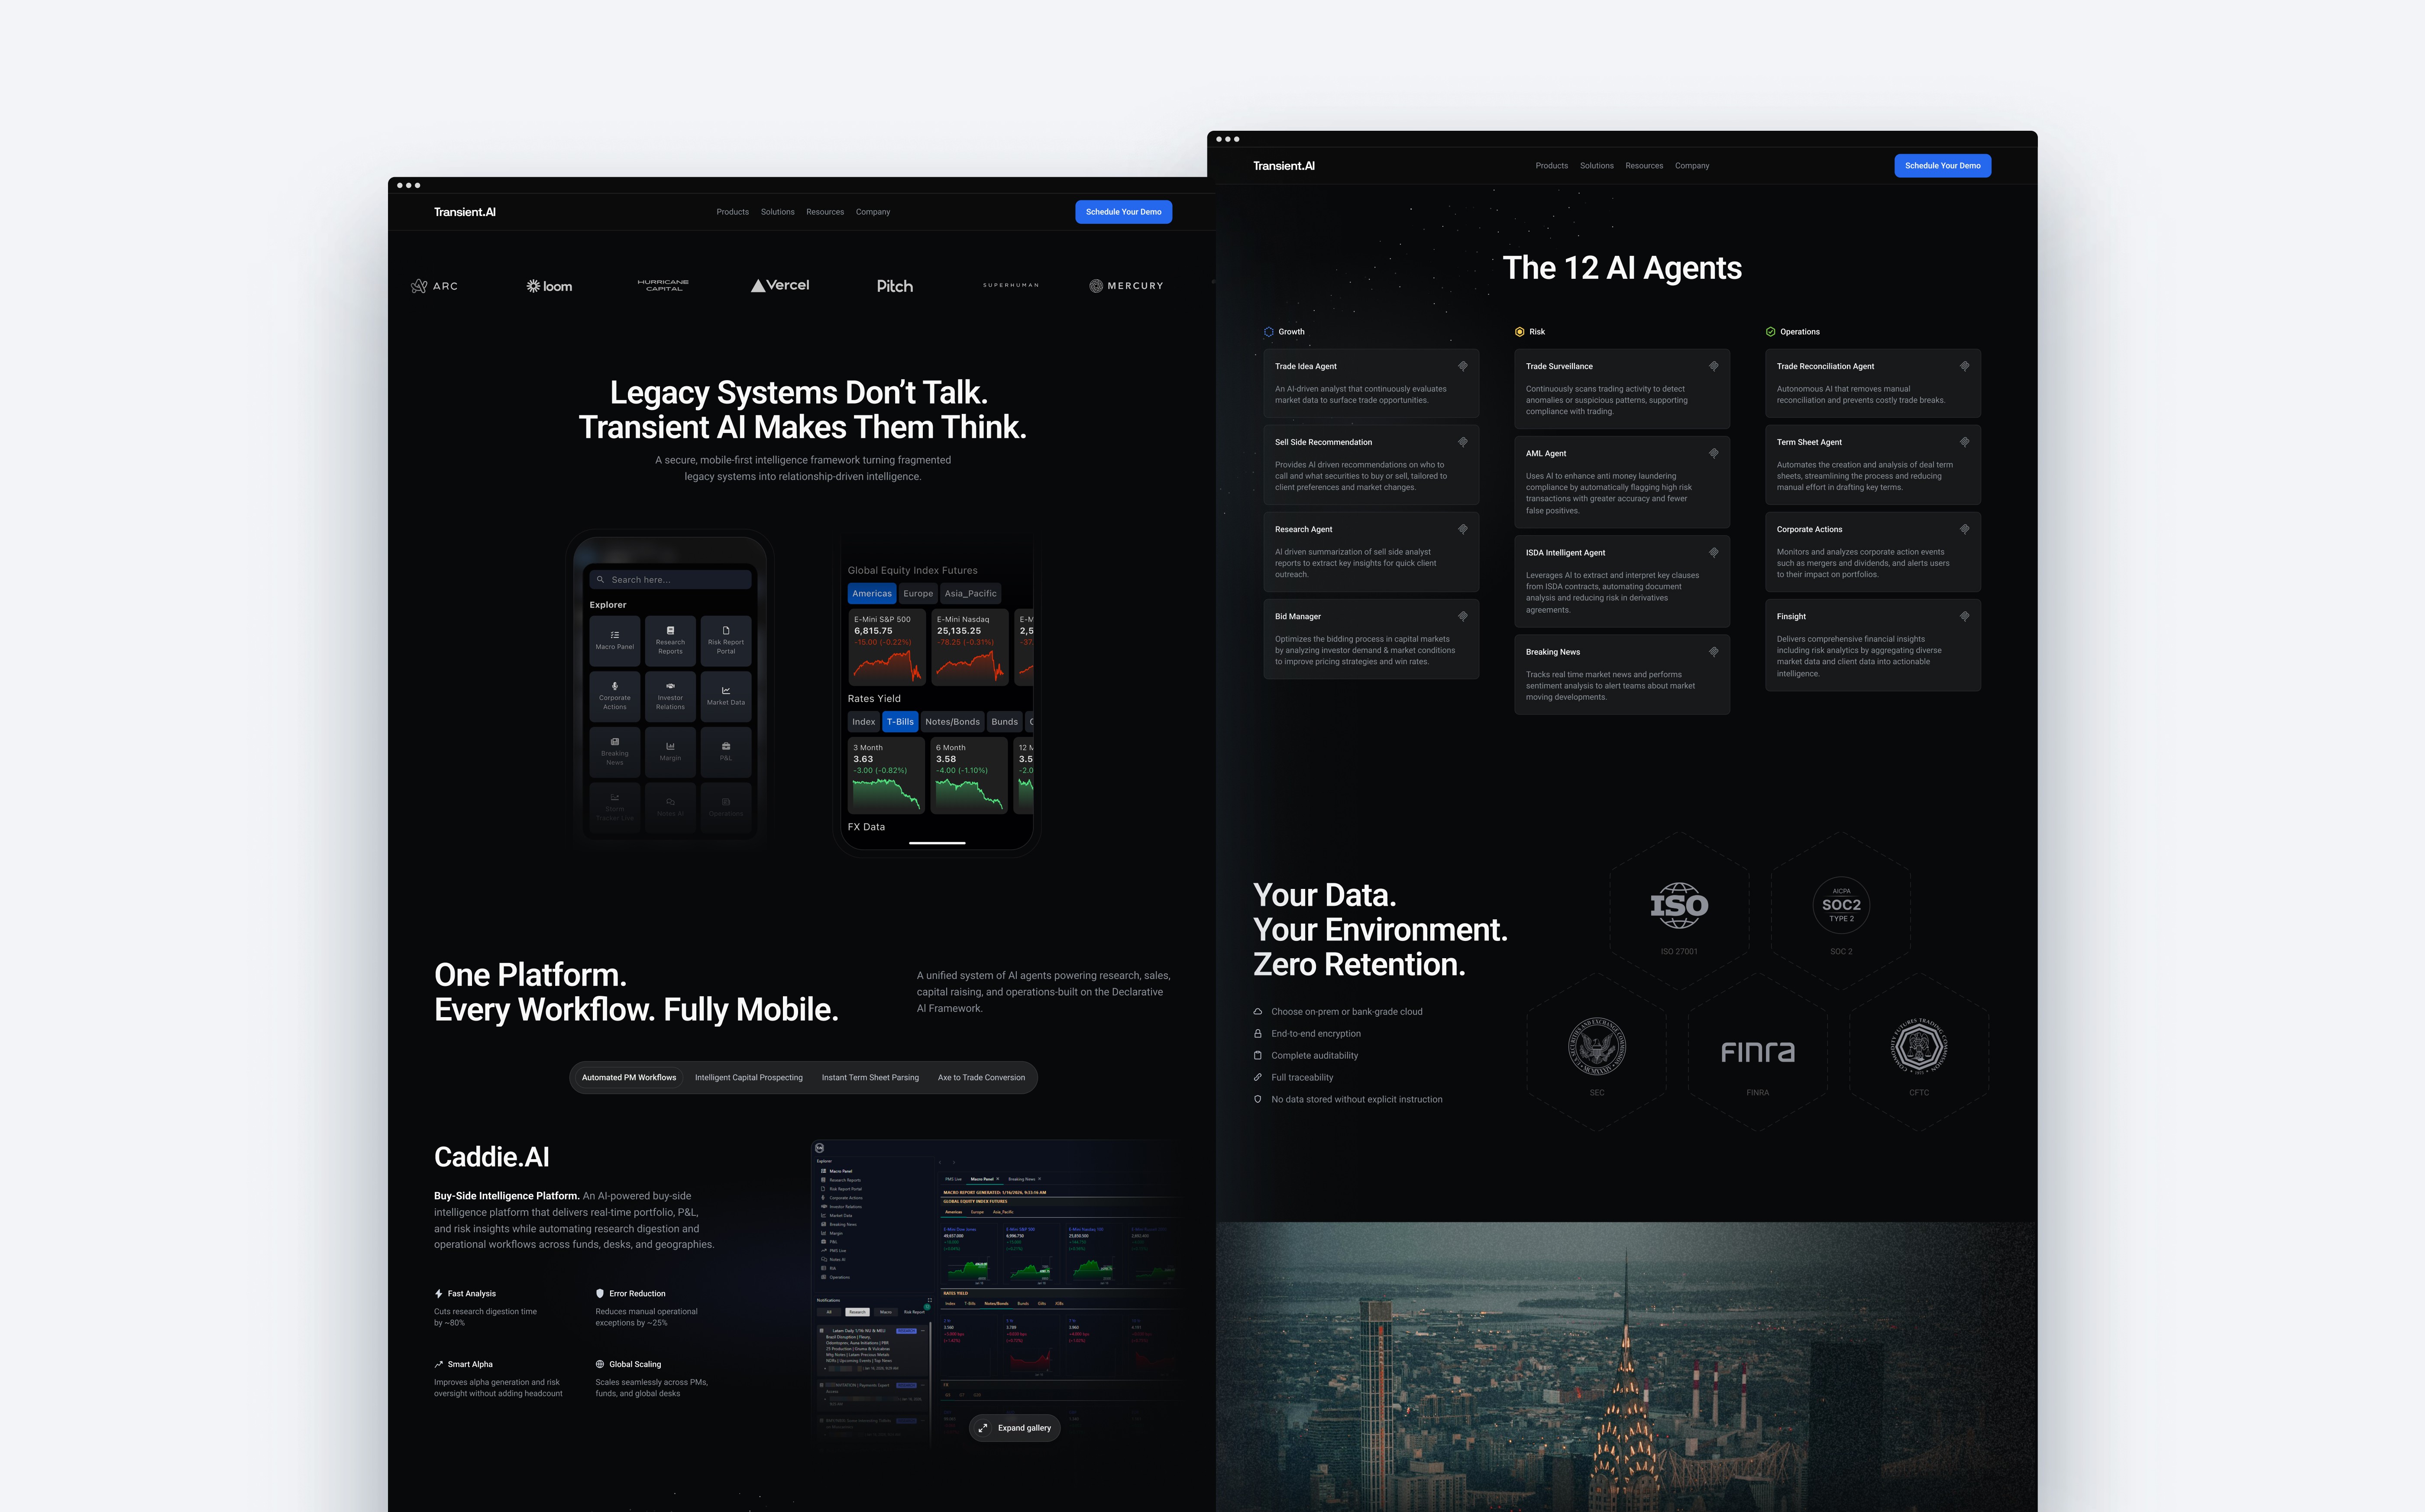The image size is (2425, 1512).
Task: Switch the region toggle to Europe
Action: pos(918,594)
